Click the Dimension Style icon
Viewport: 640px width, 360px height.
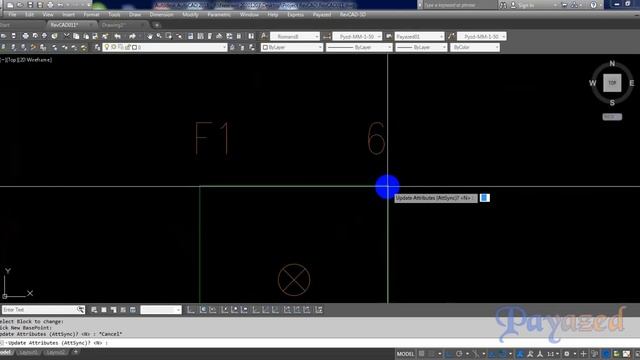coord(327,36)
